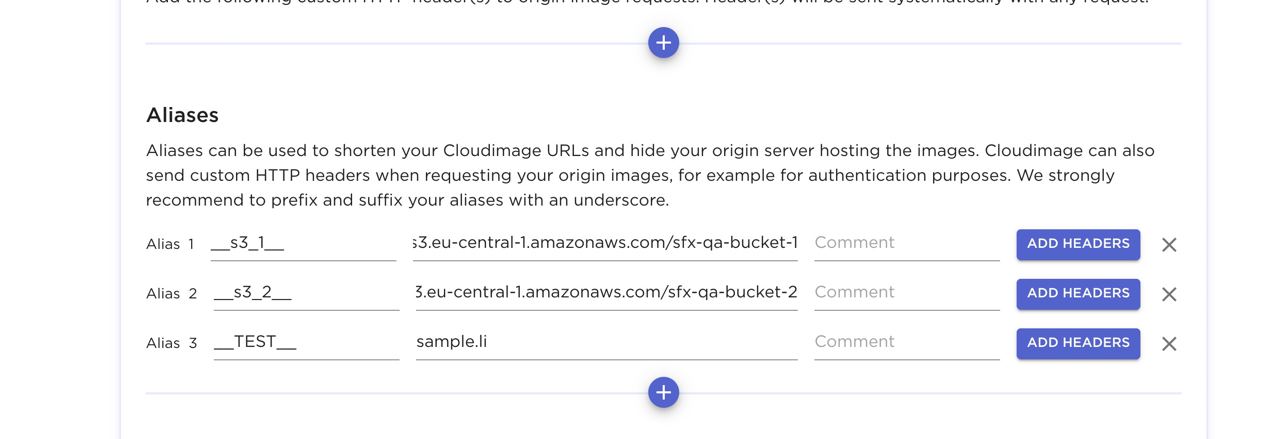Viewport: 1280px width, 439px height.
Task: Enter the Comment field for Alias 3
Action: pos(906,342)
